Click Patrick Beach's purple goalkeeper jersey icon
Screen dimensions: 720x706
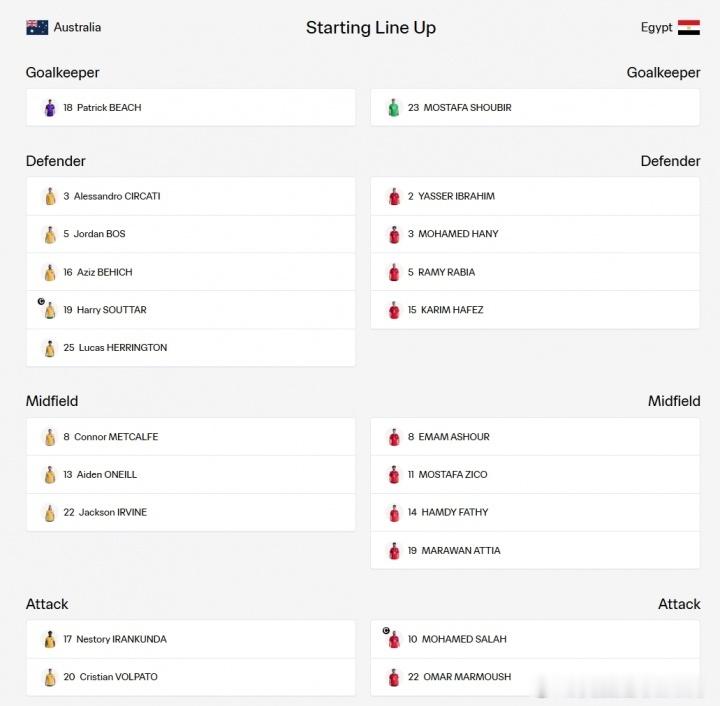(50, 108)
